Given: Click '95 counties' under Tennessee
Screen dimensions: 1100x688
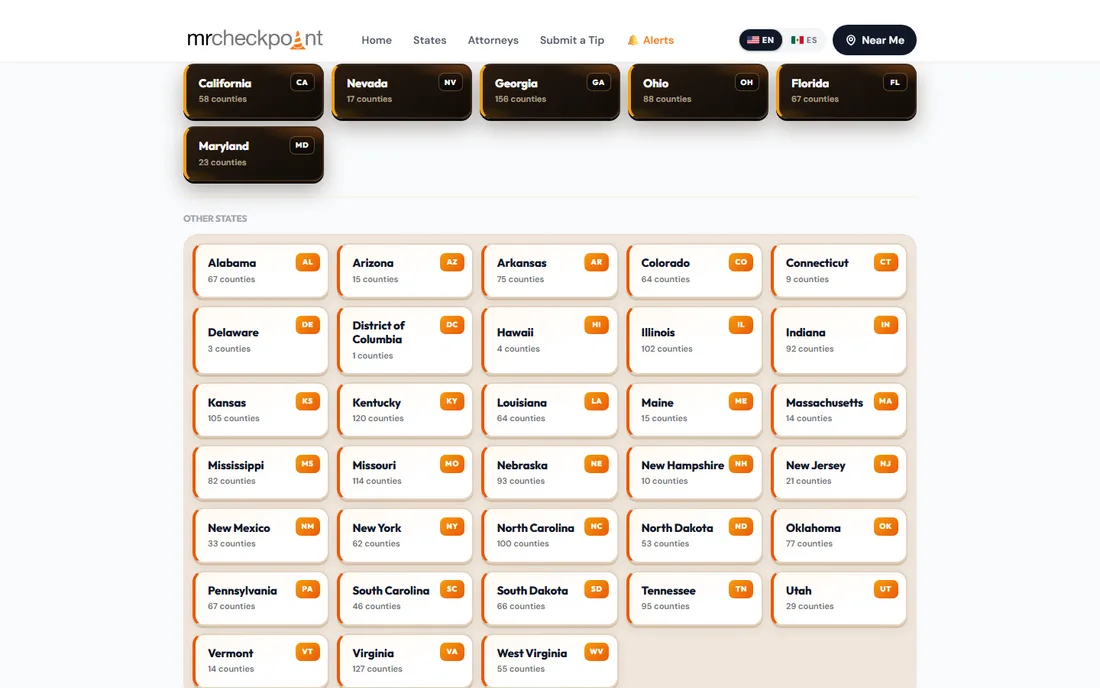Looking at the screenshot, I should point(665,607).
